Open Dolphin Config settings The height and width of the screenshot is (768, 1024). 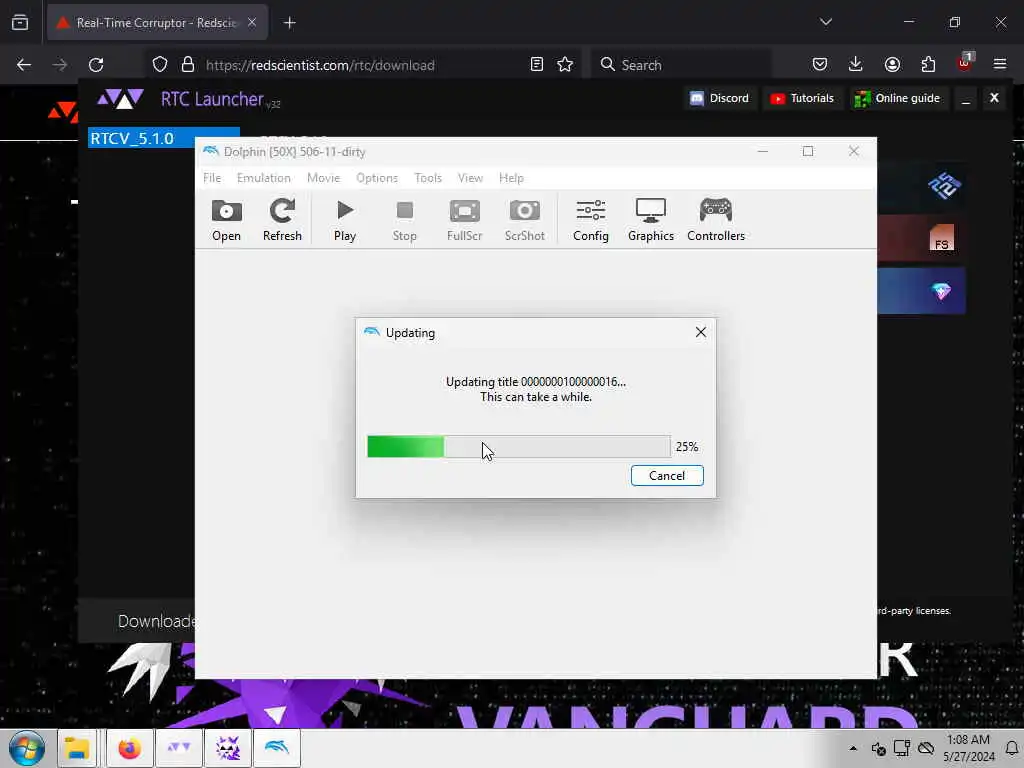590,220
